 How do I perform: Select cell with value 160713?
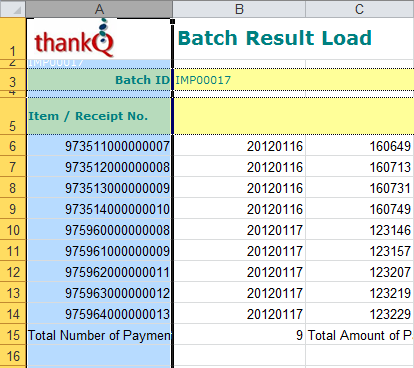click(360, 167)
